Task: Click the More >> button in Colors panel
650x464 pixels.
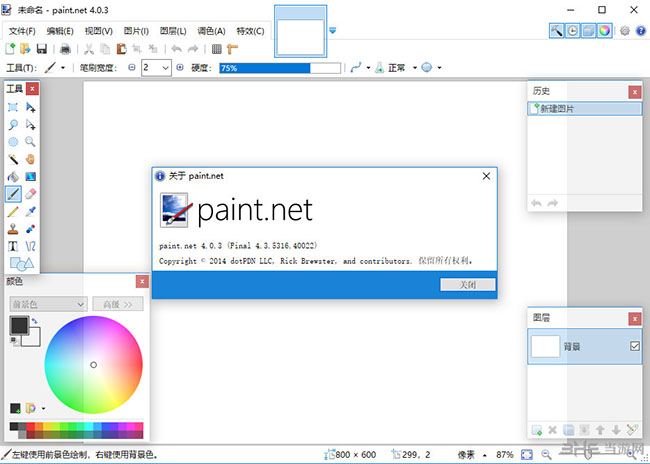Action: coord(118,304)
